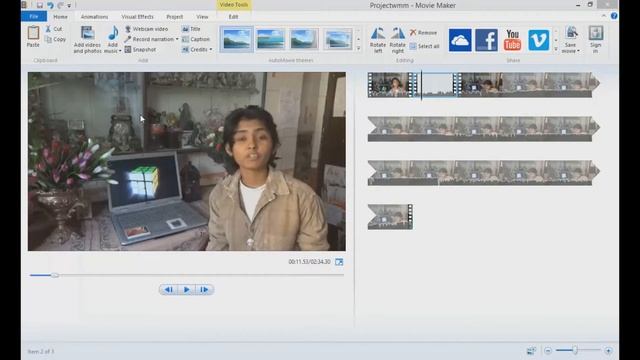Select the last short clip on storyboard
The height and width of the screenshot is (360, 640).
390,217
